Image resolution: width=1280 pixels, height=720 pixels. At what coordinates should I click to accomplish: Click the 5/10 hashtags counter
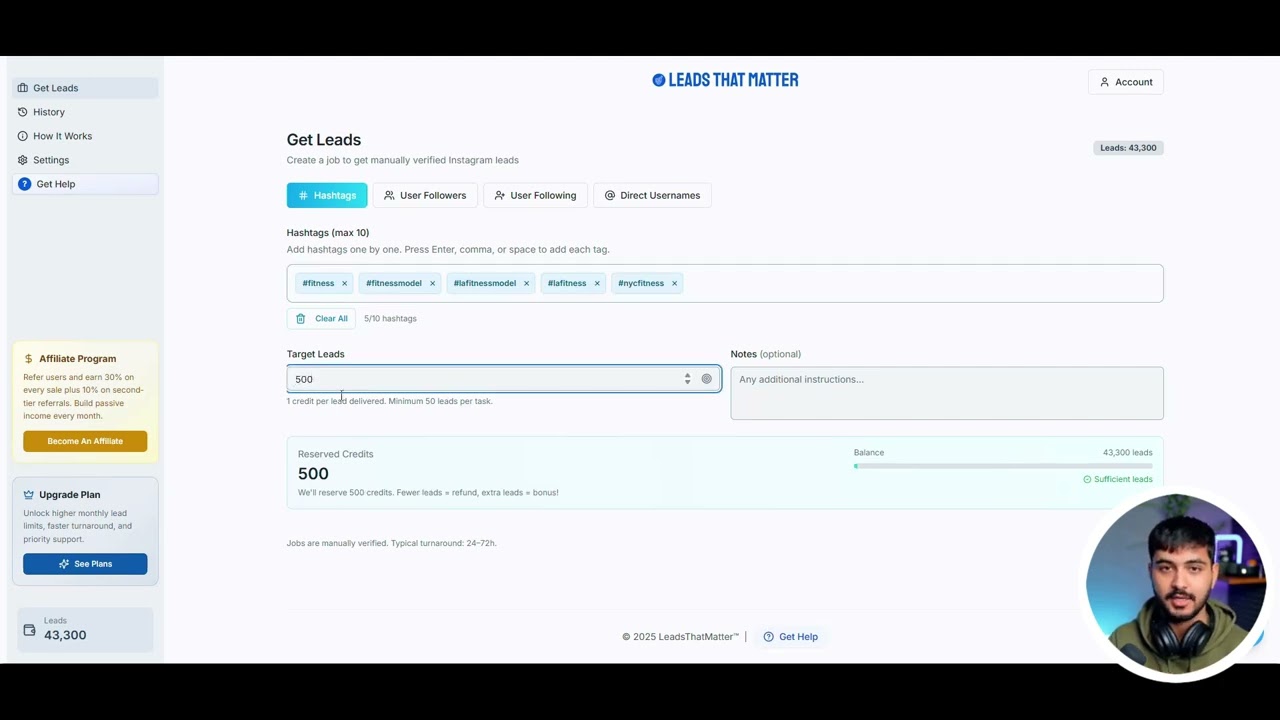pyautogui.click(x=390, y=318)
